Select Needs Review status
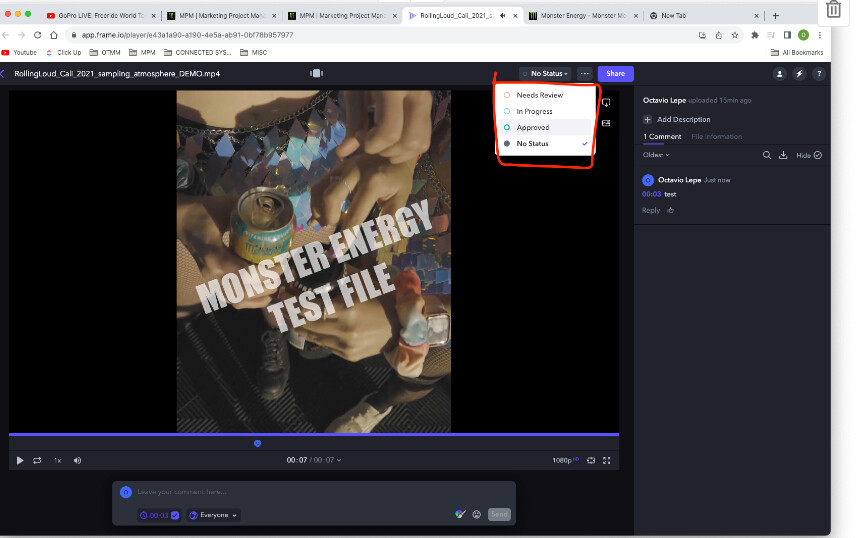This screenshot has height=538, width=857. 545,95
